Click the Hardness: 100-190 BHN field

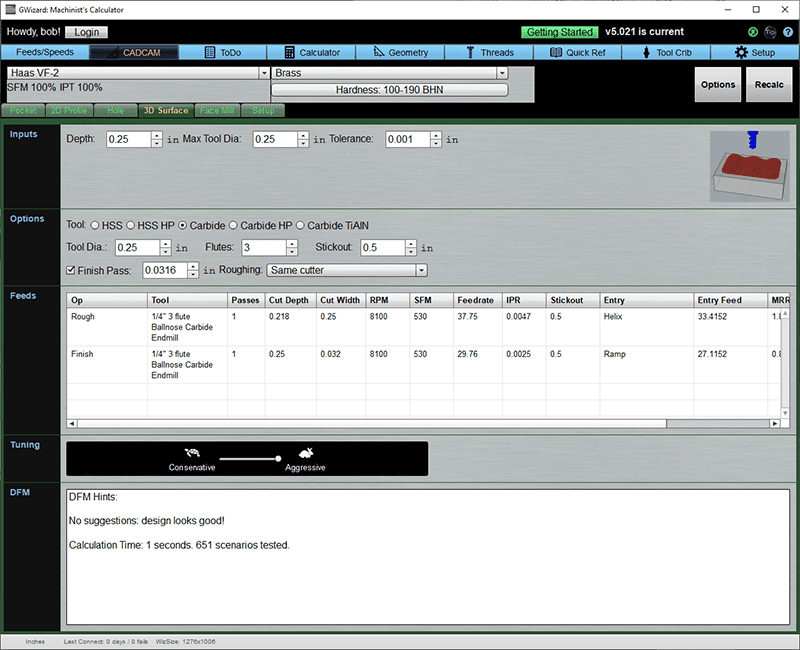393,90
